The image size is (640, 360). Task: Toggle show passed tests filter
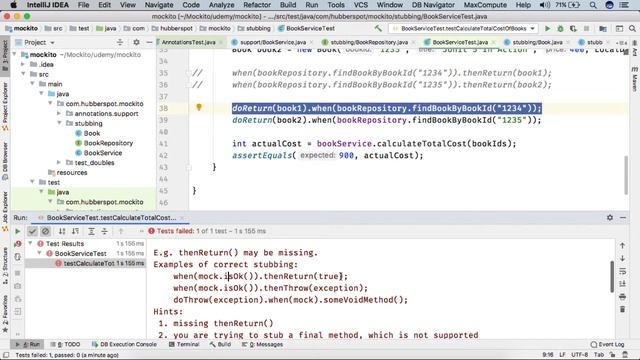(32, 231)
